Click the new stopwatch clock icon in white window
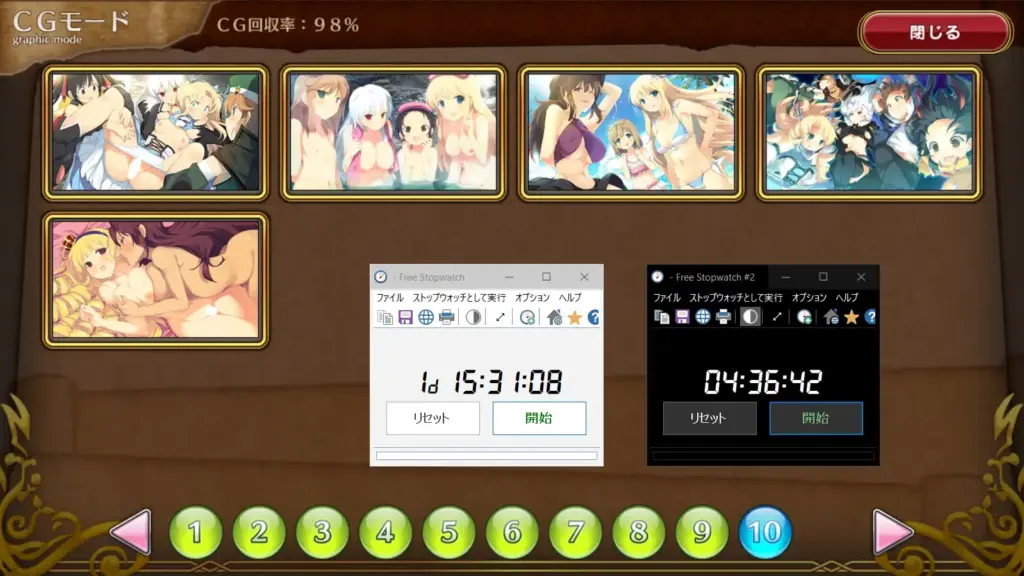This screenshot has width=1024, height=576. point(527,317)
